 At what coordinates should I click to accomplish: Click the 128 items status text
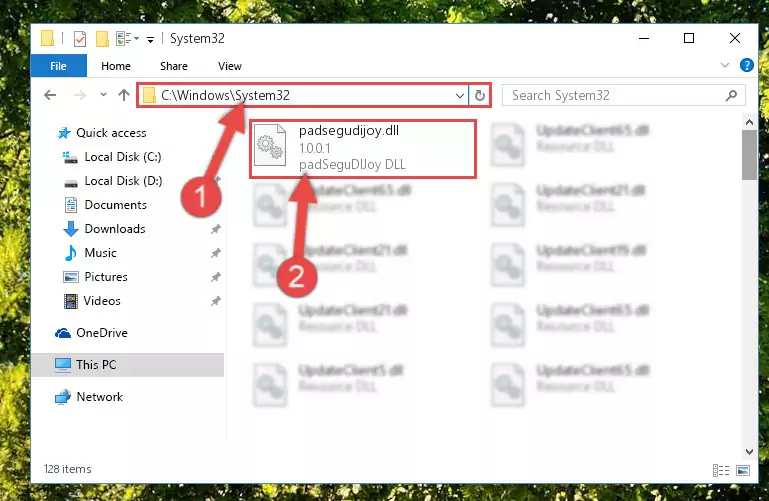coord(67,469)
